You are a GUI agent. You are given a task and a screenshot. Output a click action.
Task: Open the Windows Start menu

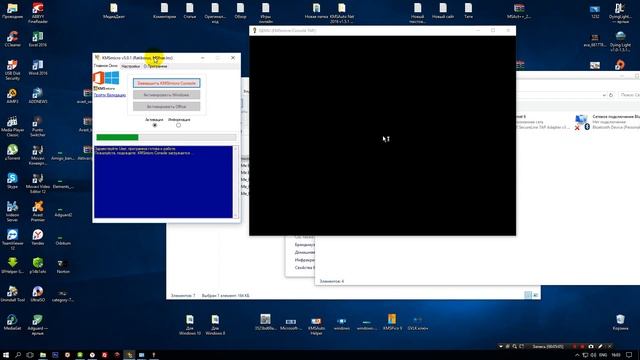click(x=6, y=355)
